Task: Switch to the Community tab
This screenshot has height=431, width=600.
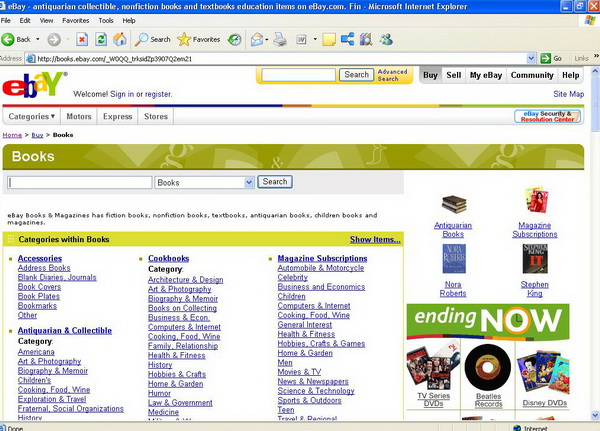Action: coord(532,75)
